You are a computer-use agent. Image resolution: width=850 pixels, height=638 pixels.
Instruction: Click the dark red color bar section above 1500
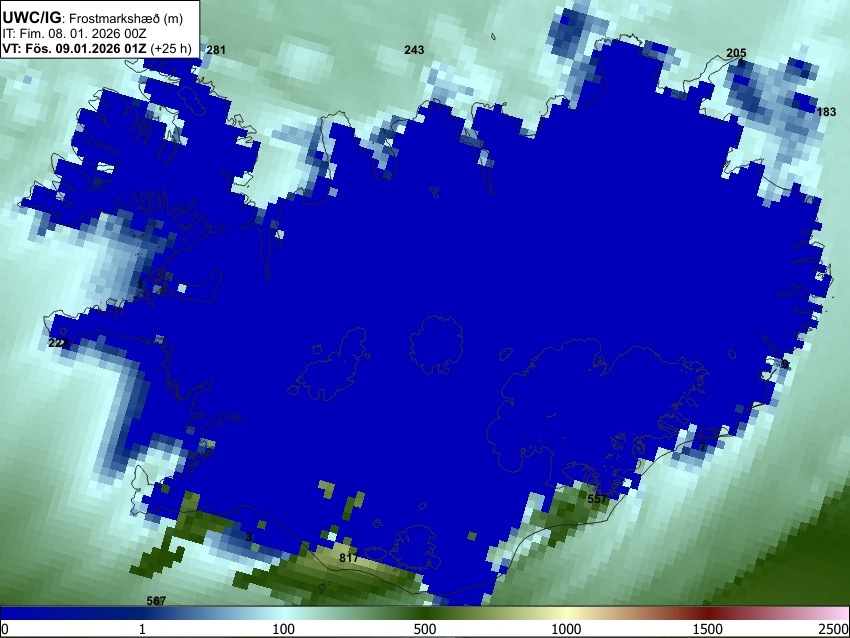(x=708, y=614)
